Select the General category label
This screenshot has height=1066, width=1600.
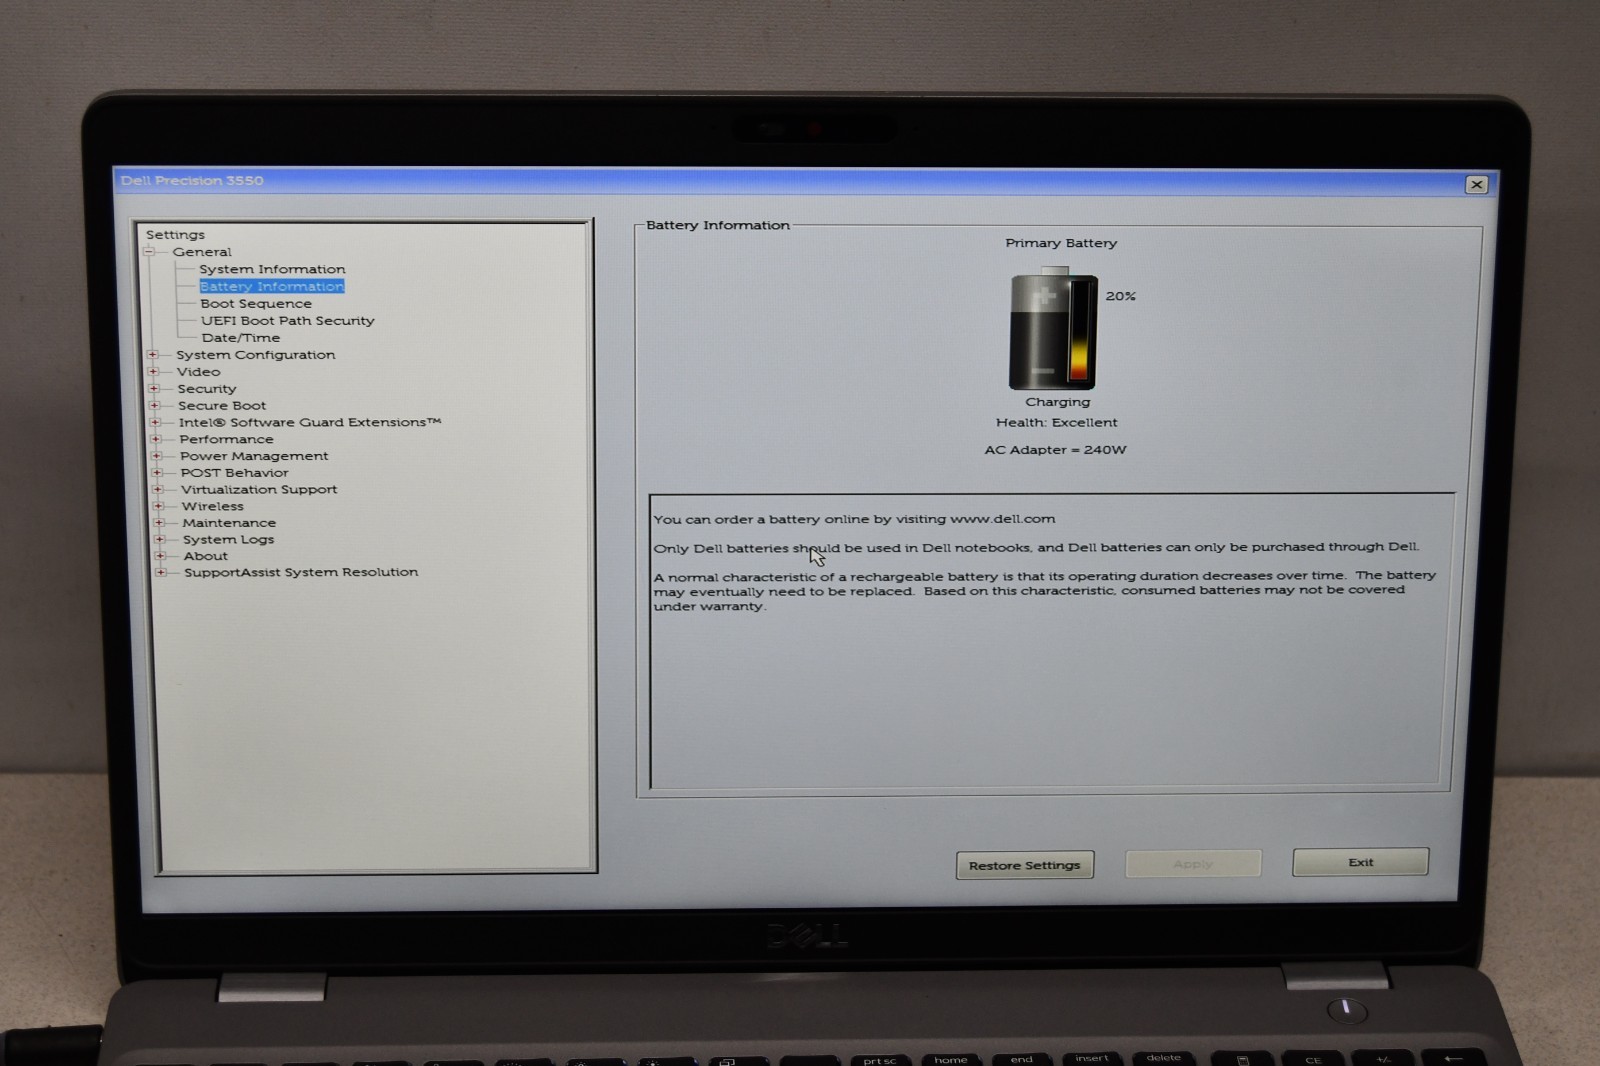(202, 252)
